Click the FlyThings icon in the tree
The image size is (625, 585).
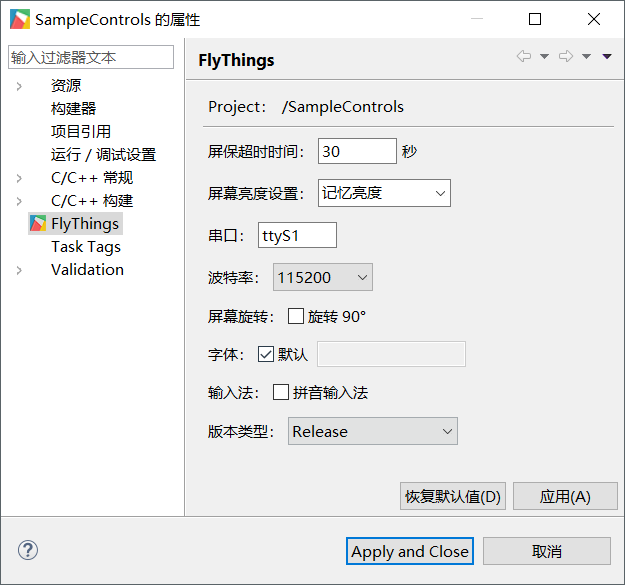[38, 224]
